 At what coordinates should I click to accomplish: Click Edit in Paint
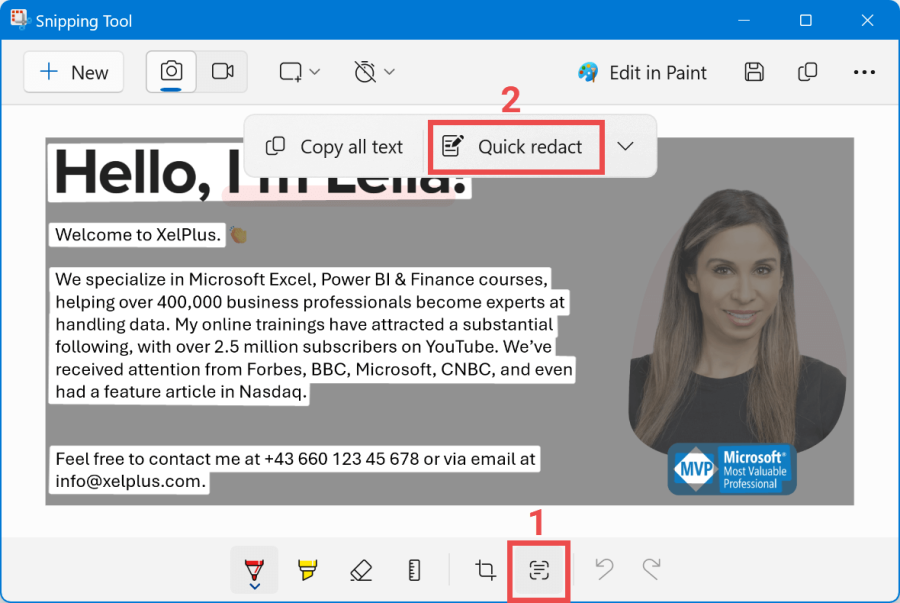tap(642, 72)
